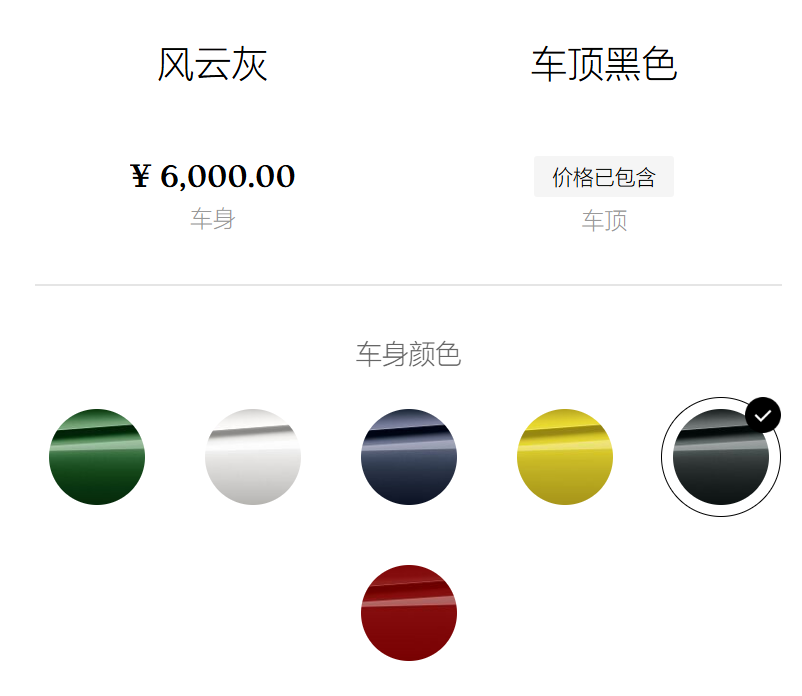The height and width of the screenshot is (696, 802).
Task: Click the 车身颜色 section heading
Action: pos(409,354)
